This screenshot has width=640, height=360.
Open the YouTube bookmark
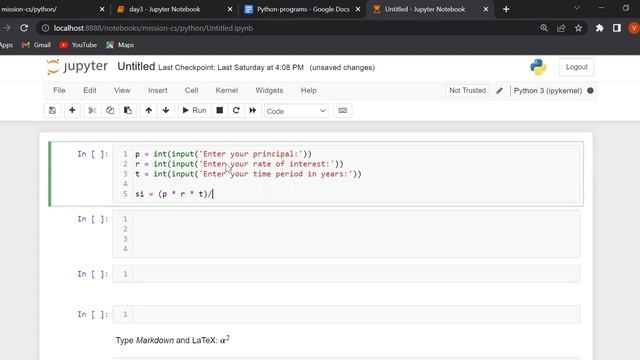78,45
